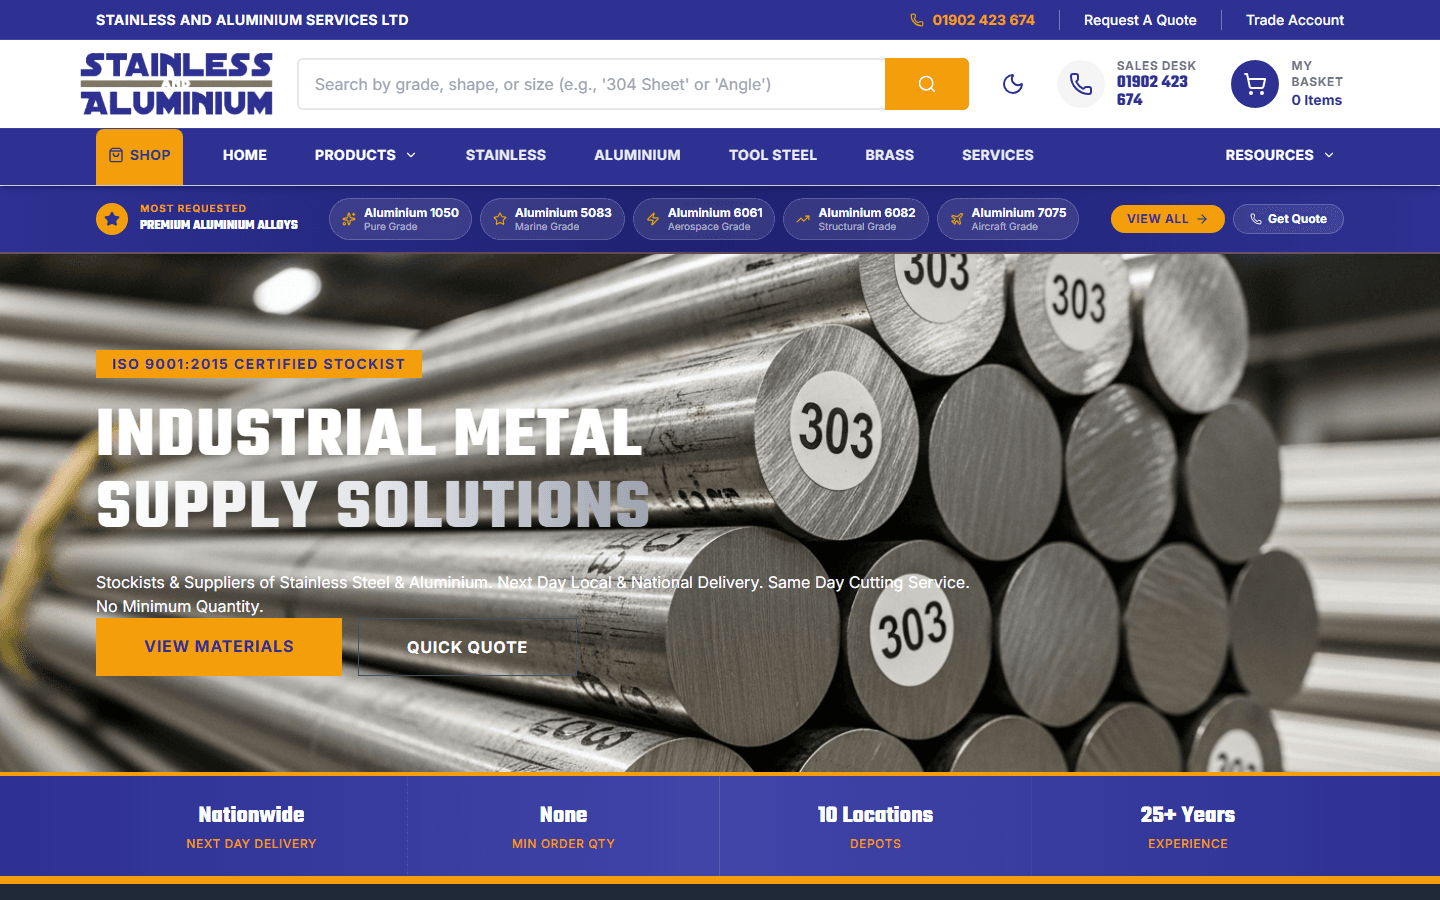Image resolution: width=1440 pixels, height=900 pixels.
Task: Click the VIEW MATERIALS button
Action: 218,646
